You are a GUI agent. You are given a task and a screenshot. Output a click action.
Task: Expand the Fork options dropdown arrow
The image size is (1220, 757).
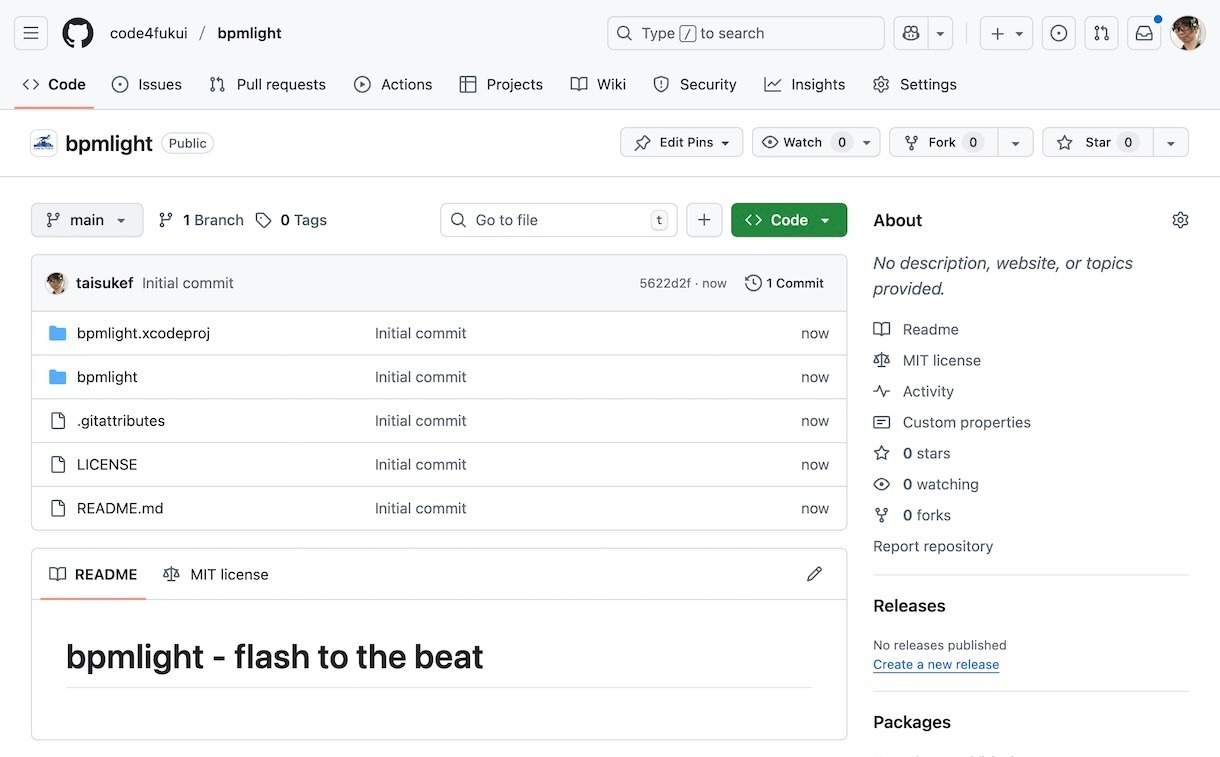1015,143
